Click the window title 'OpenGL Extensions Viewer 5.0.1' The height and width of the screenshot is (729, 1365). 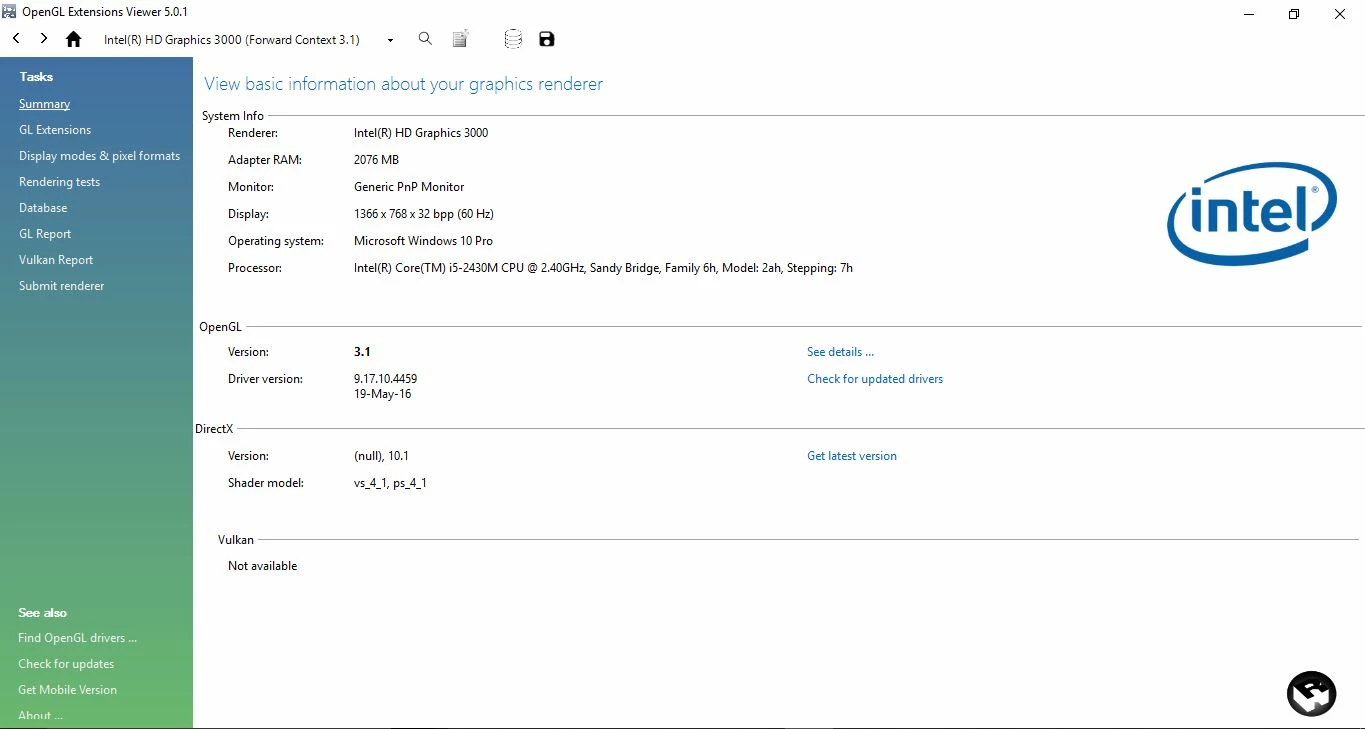tap(105, 12)
